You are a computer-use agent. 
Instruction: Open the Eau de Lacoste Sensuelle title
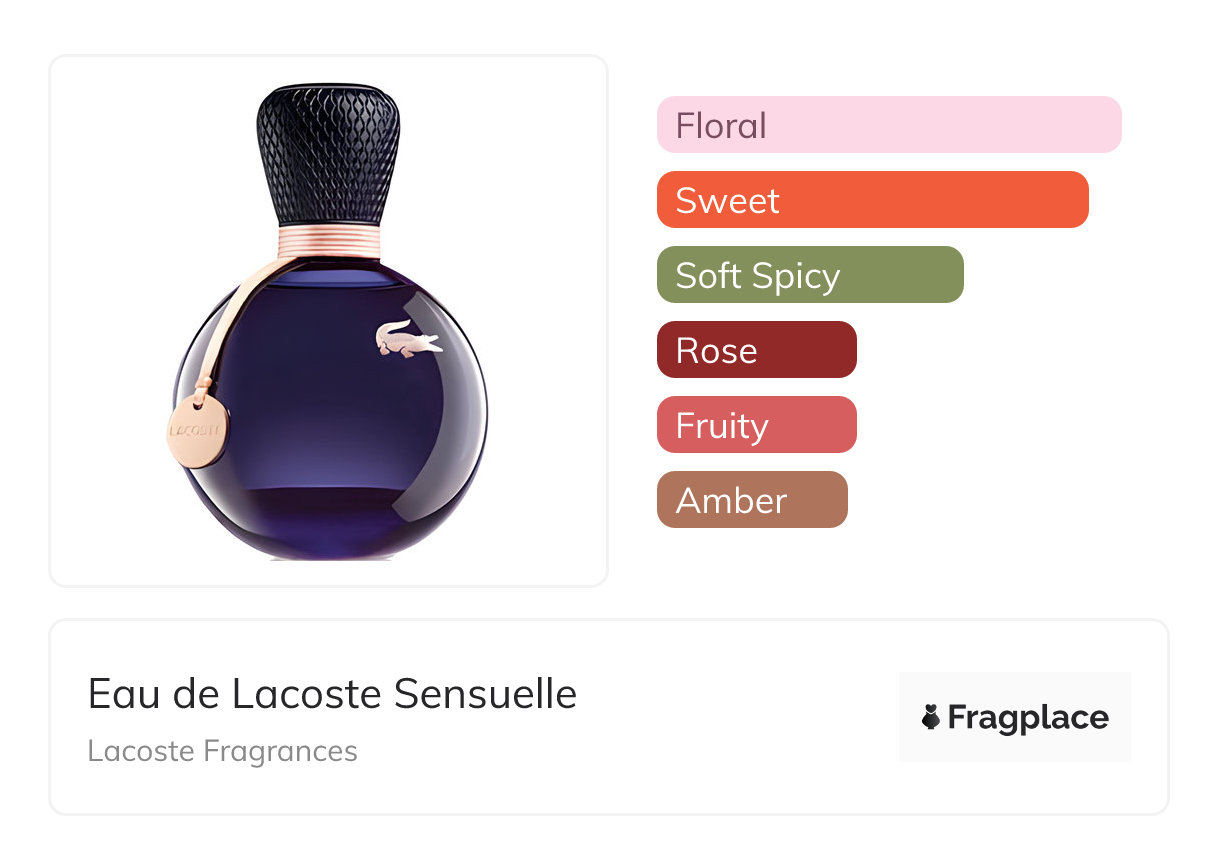tap(332, 694)
